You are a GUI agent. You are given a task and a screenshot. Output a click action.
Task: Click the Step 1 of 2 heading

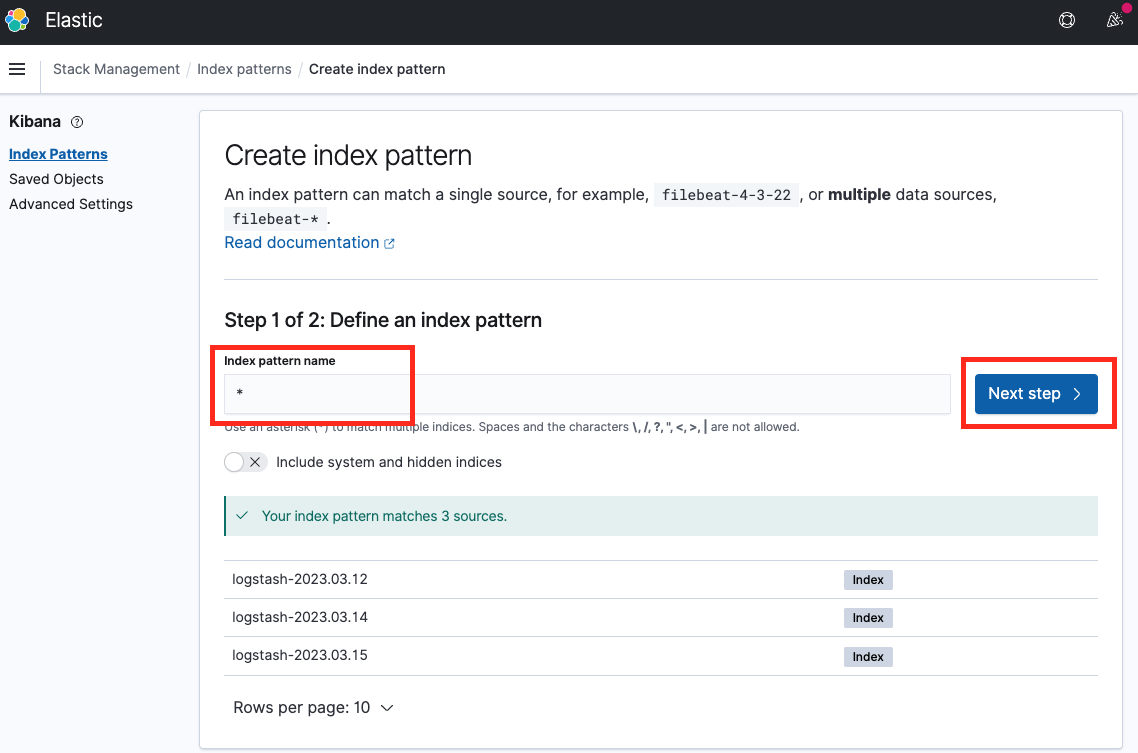point(382,320)
